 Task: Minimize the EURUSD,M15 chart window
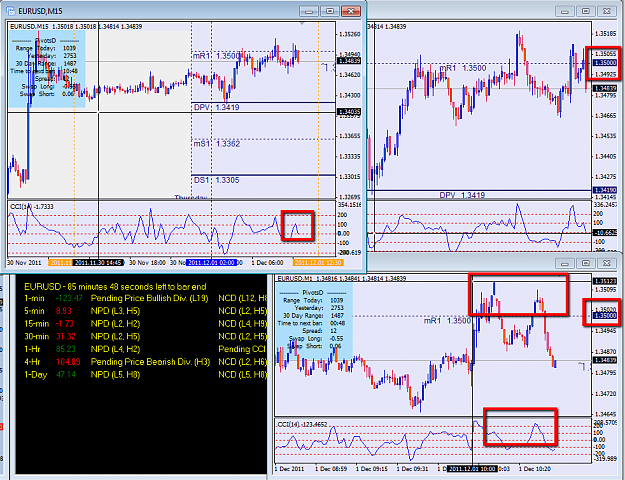point(309,11)
